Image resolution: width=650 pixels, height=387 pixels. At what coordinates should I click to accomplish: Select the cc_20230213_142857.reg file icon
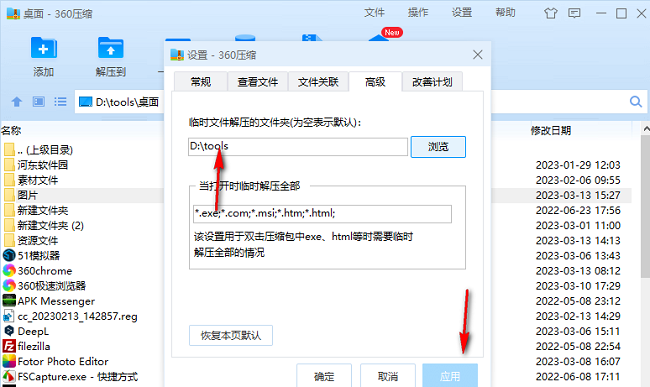tap(9, 316)
